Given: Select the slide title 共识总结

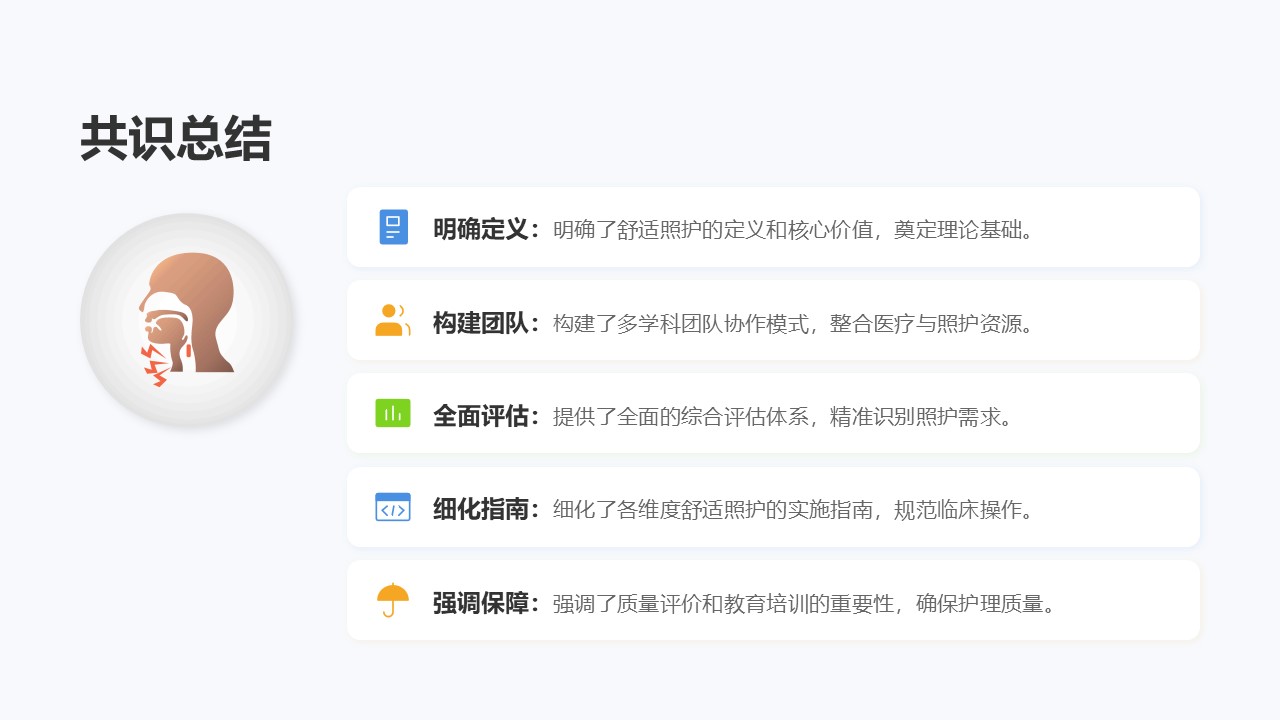Looking at the screenshot, I should [176, 139].
